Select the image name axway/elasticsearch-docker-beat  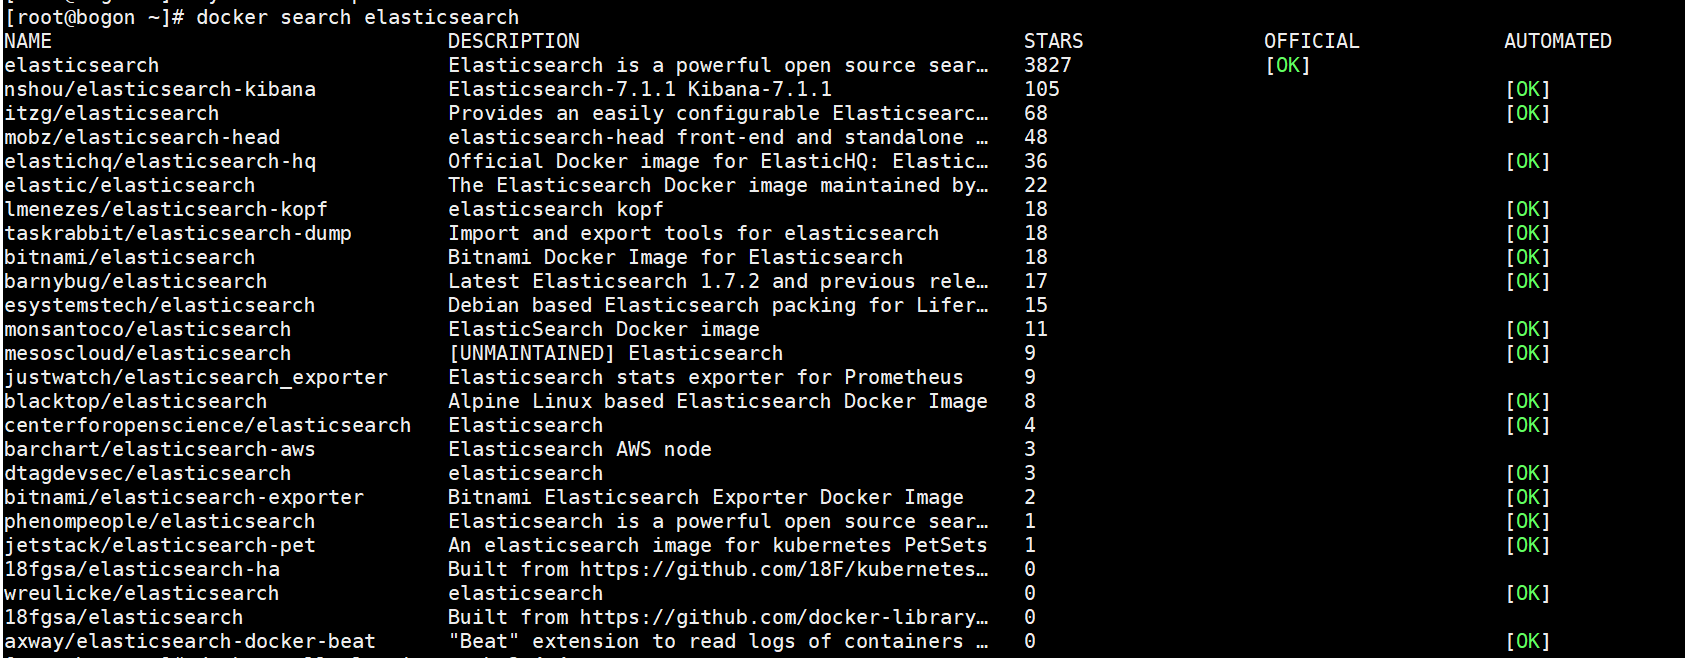pyautogui.click(x=190, y=641)
